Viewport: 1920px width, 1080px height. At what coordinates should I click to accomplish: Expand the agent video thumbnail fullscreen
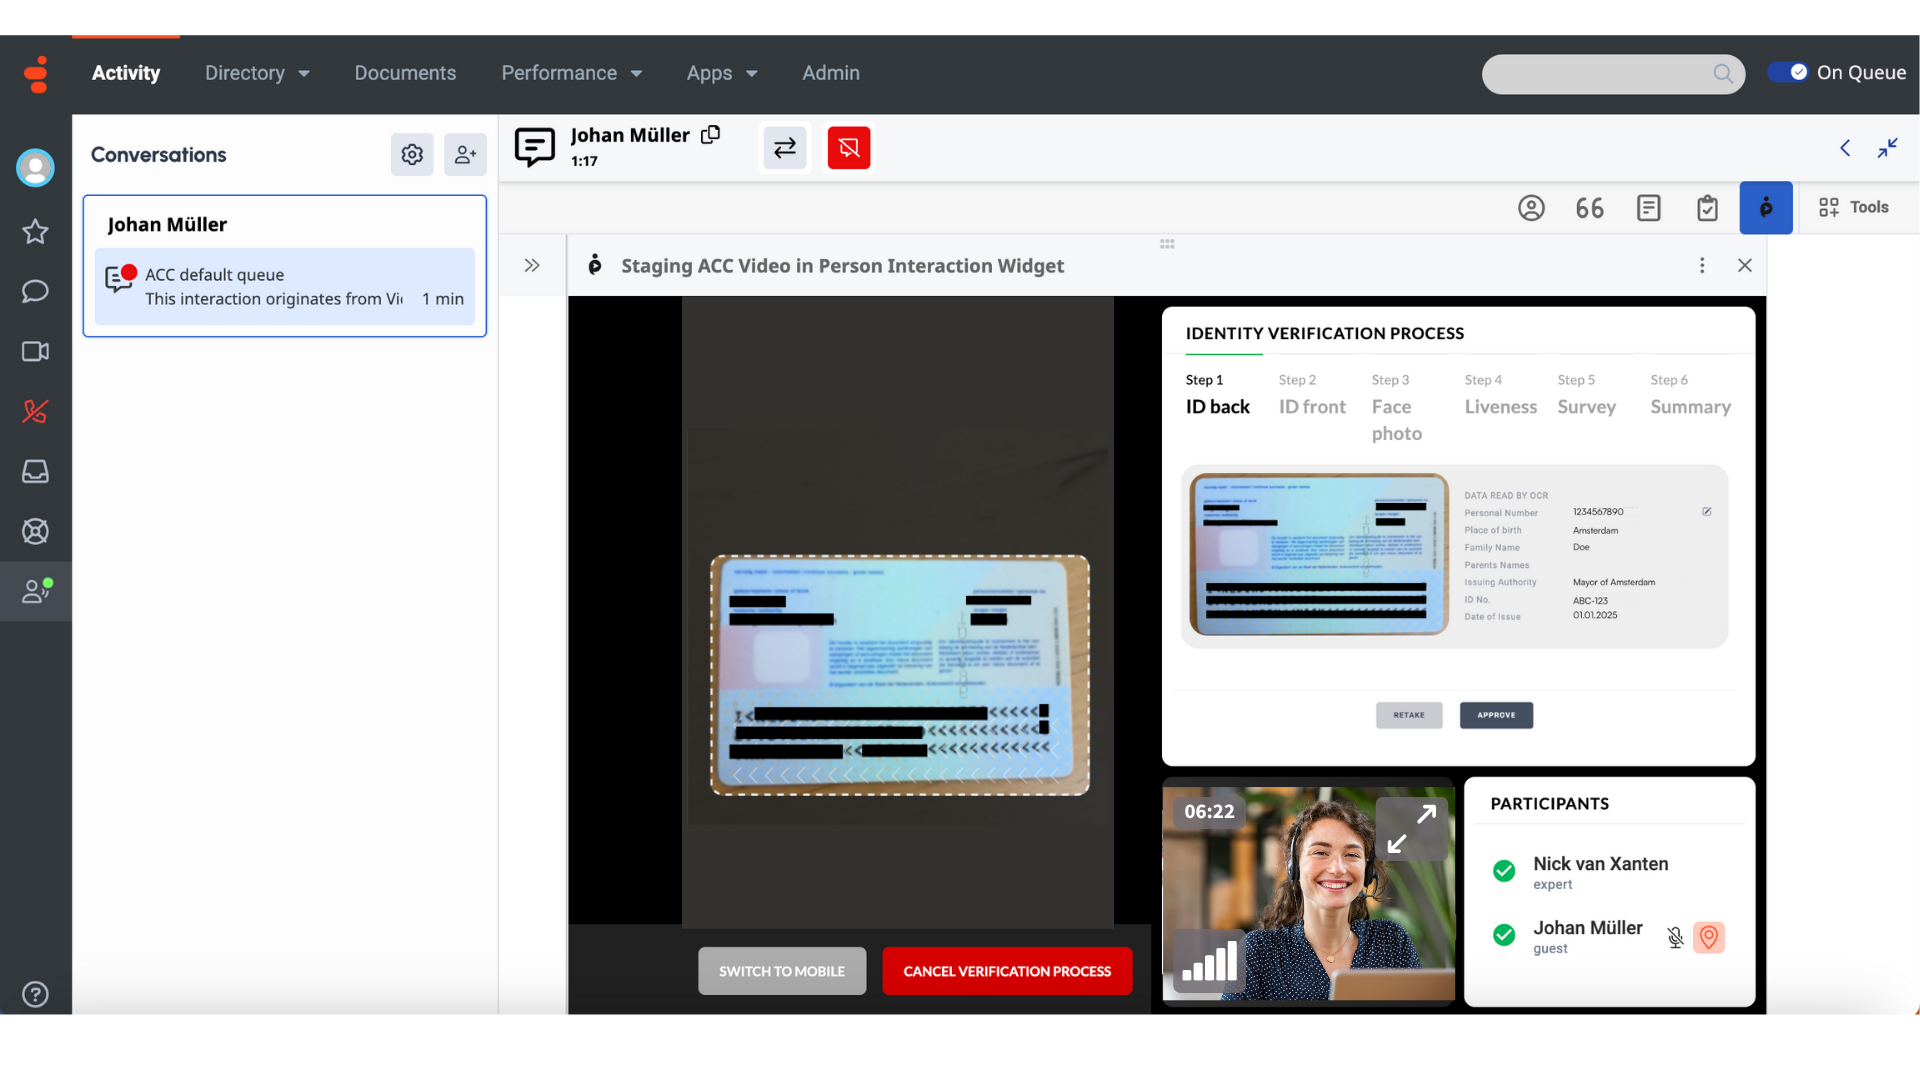pyautogui.click(x=1411, y=828)
